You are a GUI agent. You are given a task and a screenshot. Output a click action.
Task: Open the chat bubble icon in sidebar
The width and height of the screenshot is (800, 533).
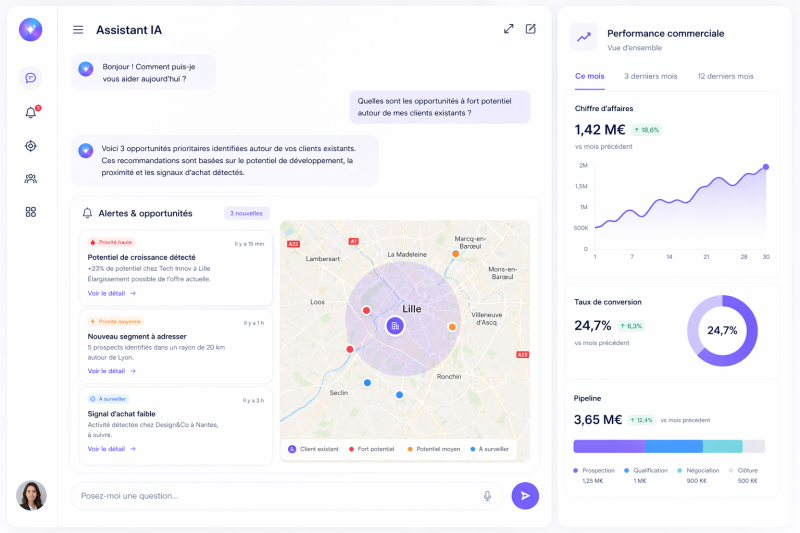click(x=31, y=78)
